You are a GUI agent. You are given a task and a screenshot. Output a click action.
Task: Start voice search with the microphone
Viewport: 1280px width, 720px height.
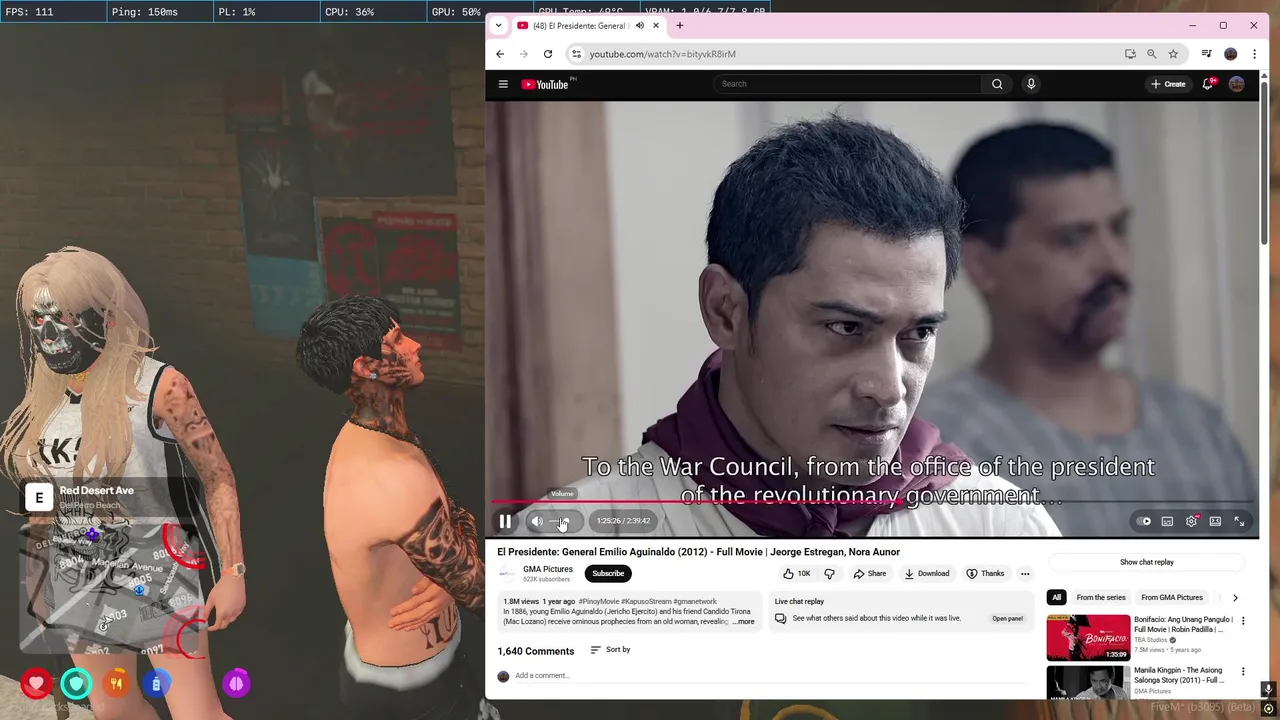pos(1031,84)
